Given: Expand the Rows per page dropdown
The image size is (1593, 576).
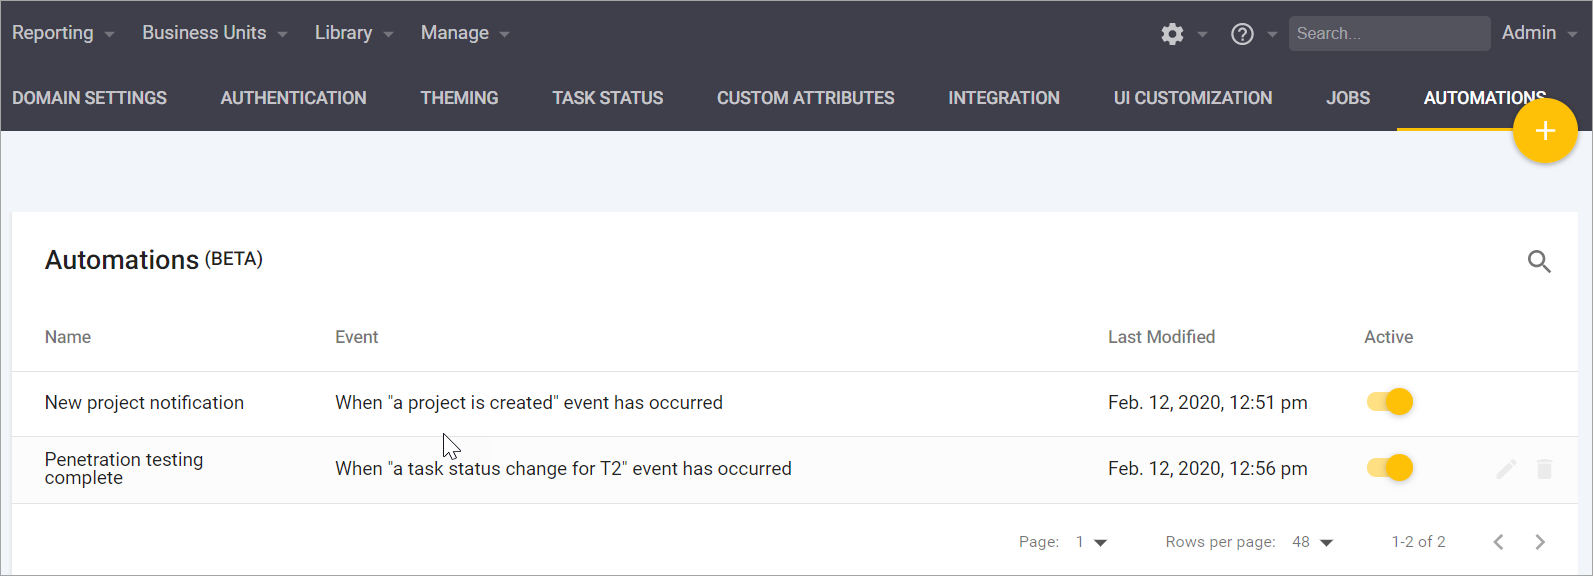Looking at the screenshot, I should [x=1311, y=541].
